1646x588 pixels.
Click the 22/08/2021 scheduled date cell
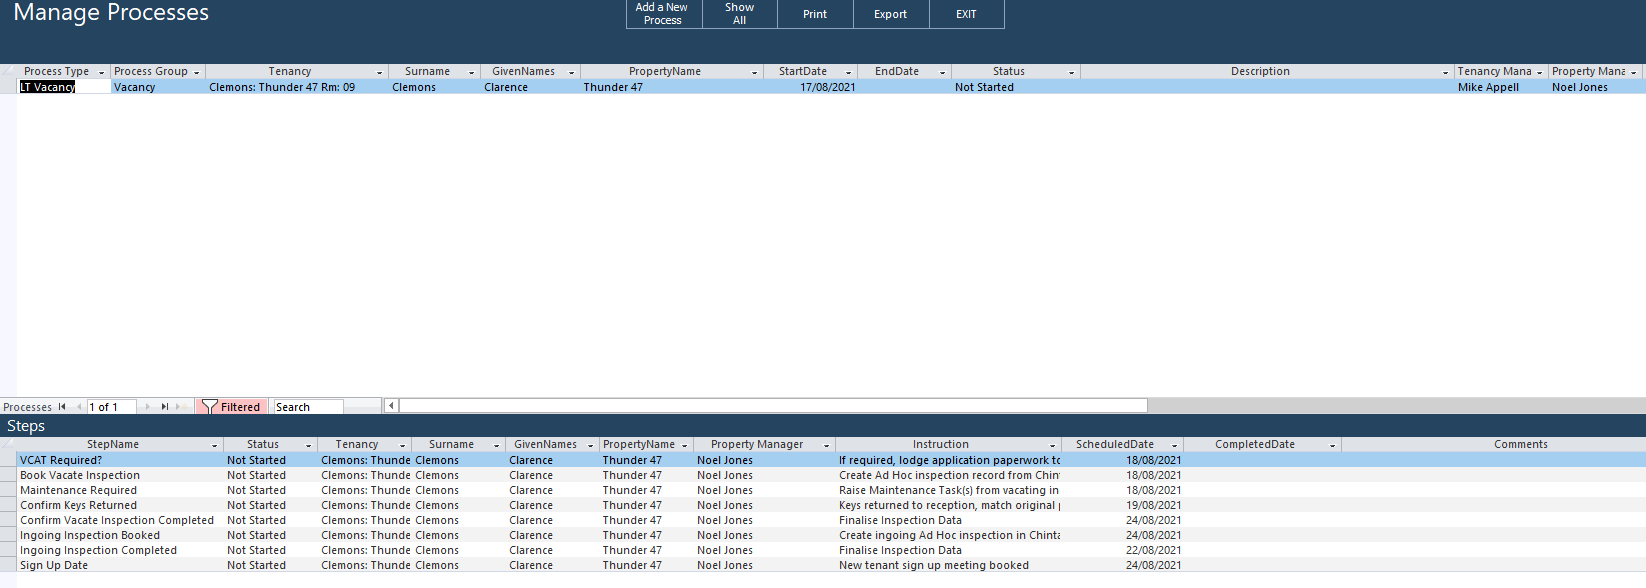tap(1122, 550)
